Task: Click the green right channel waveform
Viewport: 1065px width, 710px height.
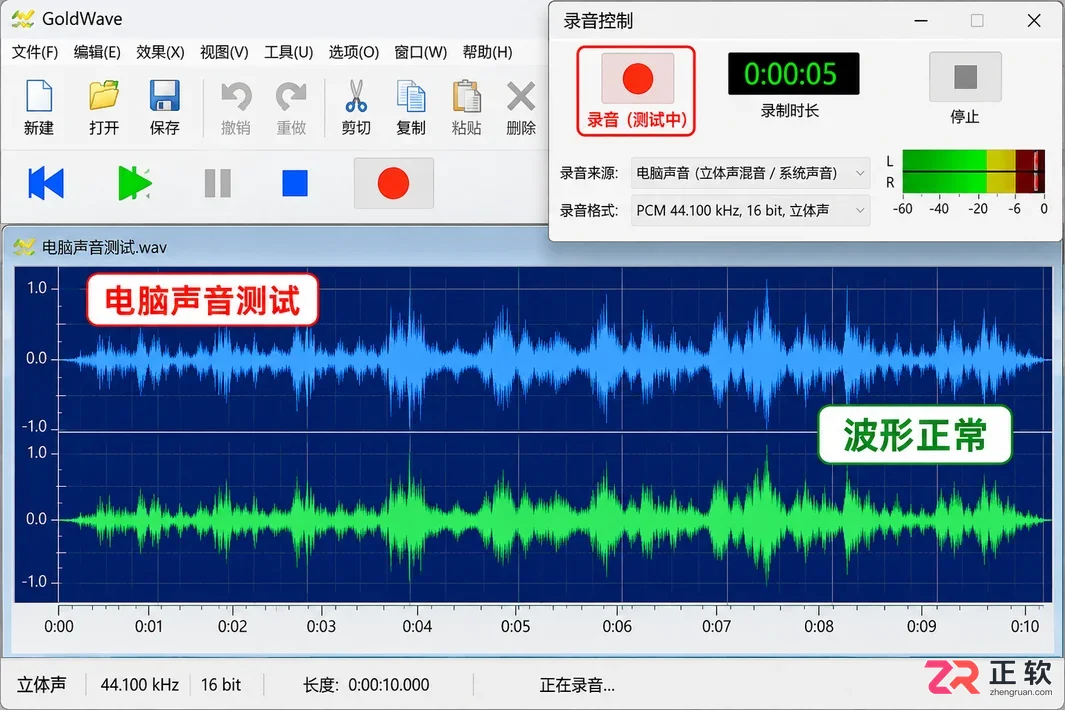Action: point(555,520)
